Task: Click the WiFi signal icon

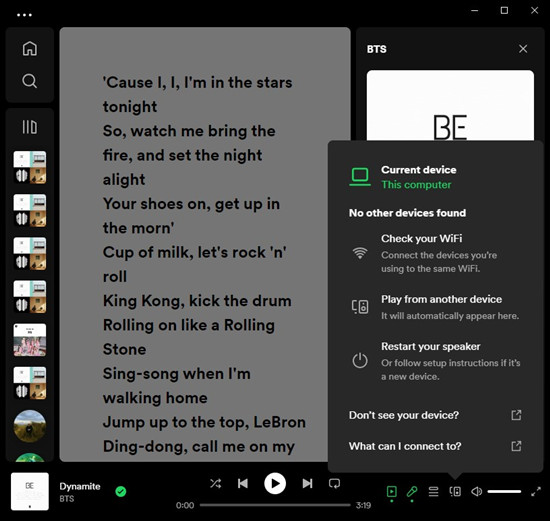Action: [x=360, y=253]
